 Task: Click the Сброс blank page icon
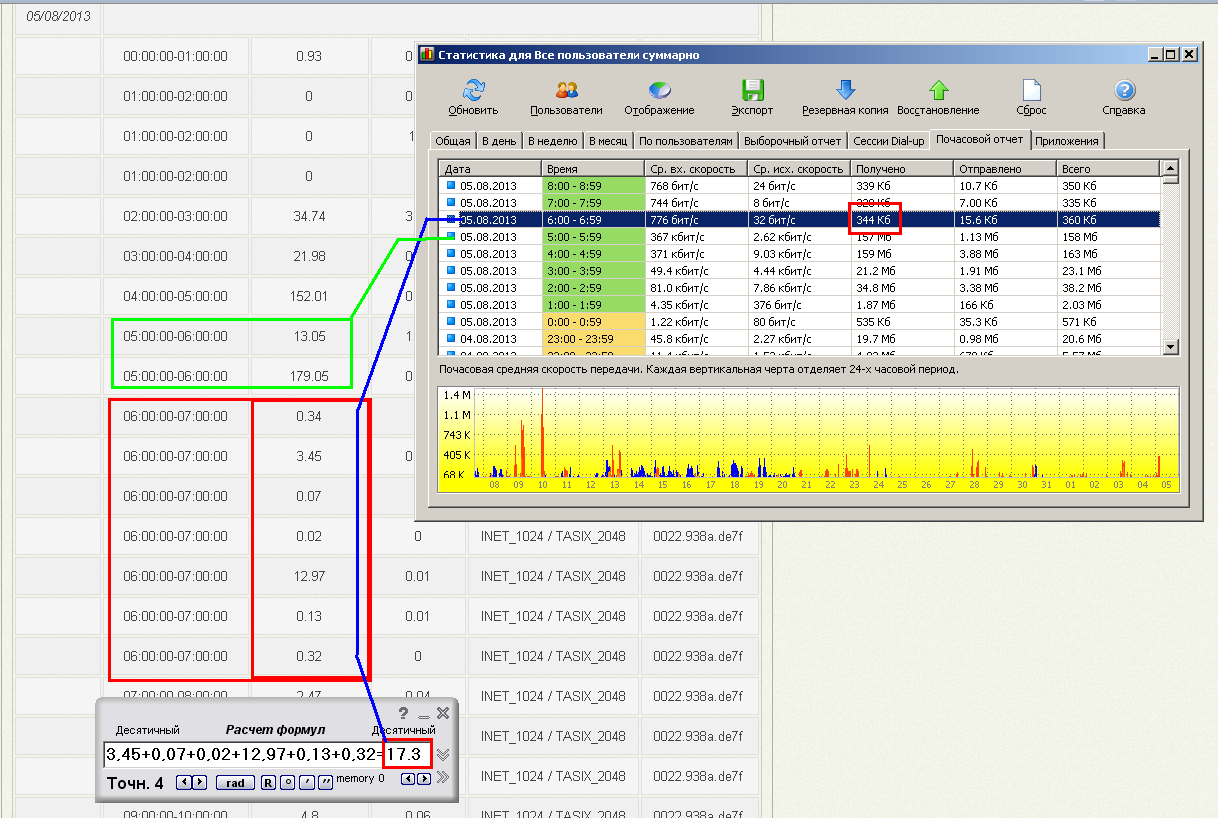[x=1031, y=91]
